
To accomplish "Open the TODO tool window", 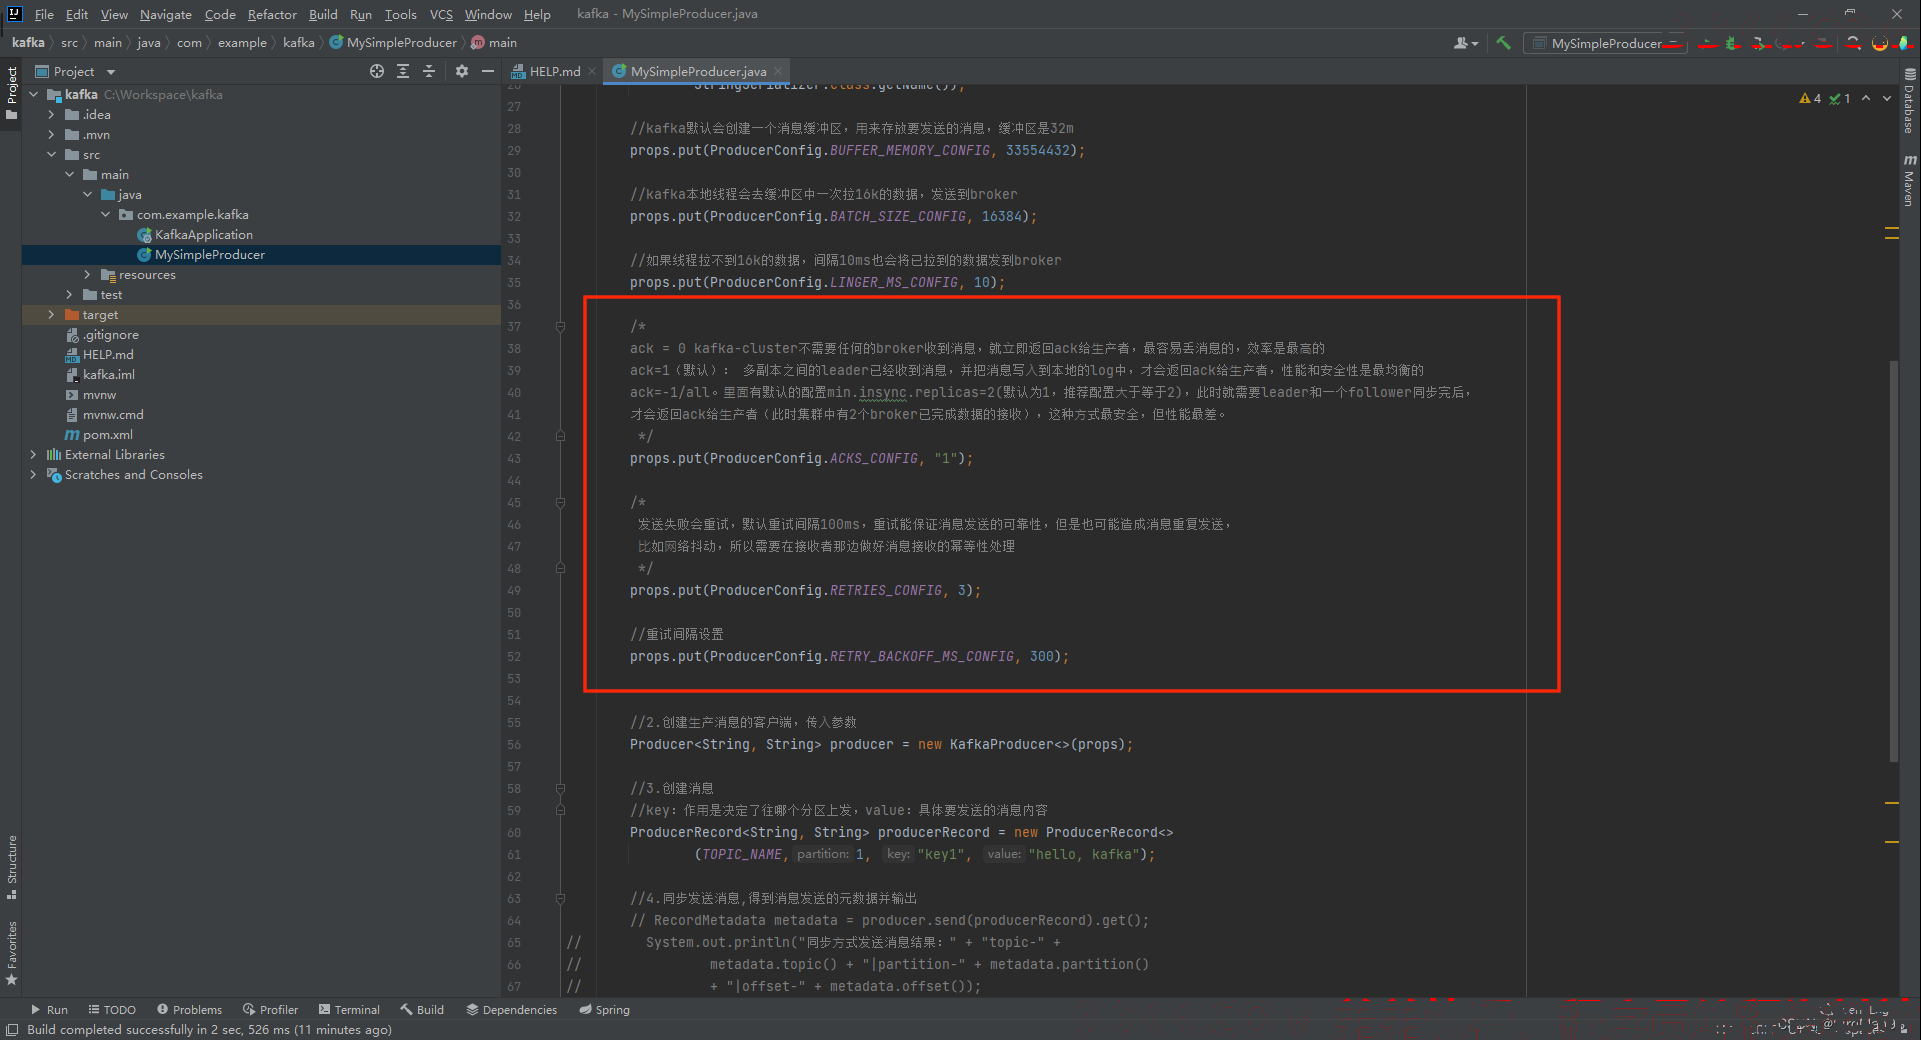I will [112, 1009].
